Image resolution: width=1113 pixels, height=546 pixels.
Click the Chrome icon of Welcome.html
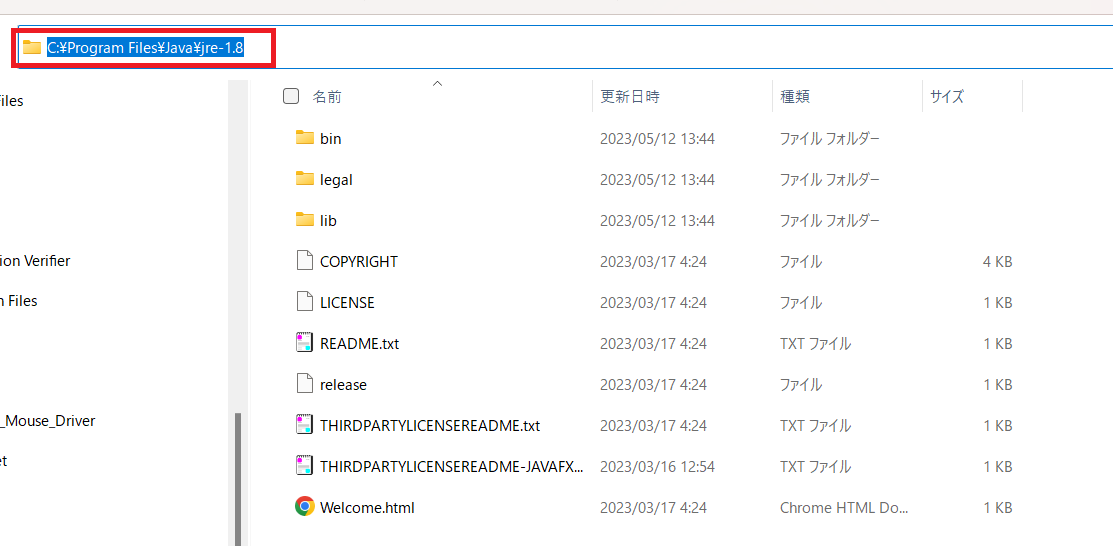tap(305, 507)
